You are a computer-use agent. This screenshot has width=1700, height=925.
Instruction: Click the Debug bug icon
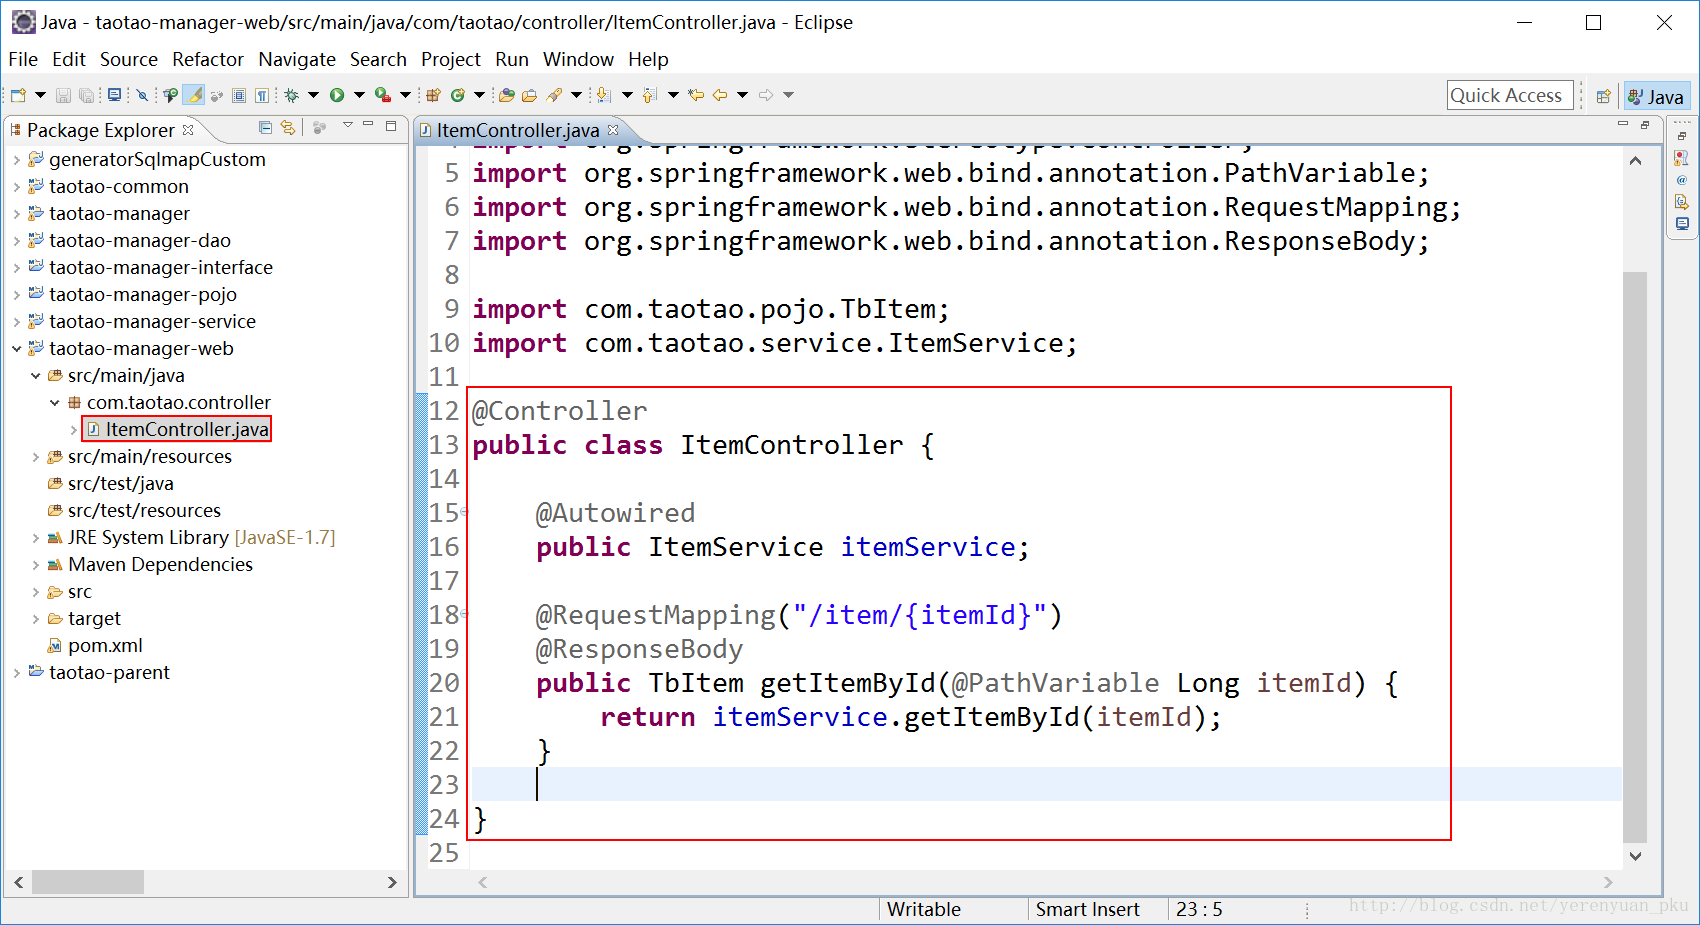point(292,95)
